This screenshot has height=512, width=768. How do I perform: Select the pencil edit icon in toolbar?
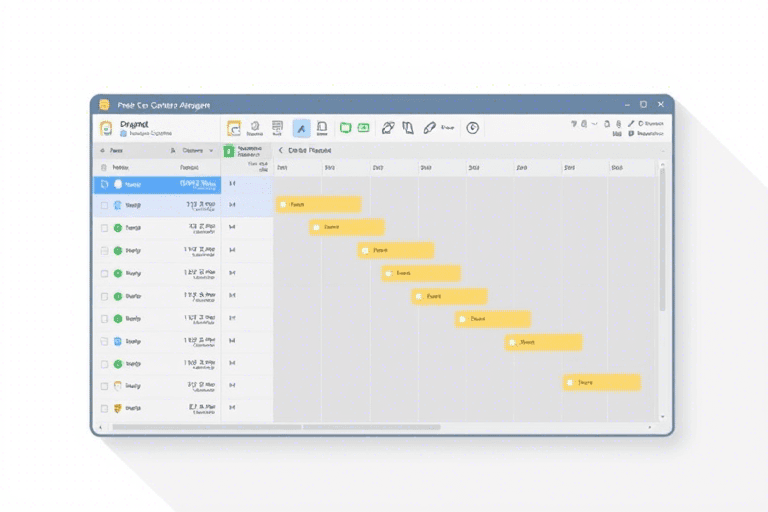coord(429,128)
